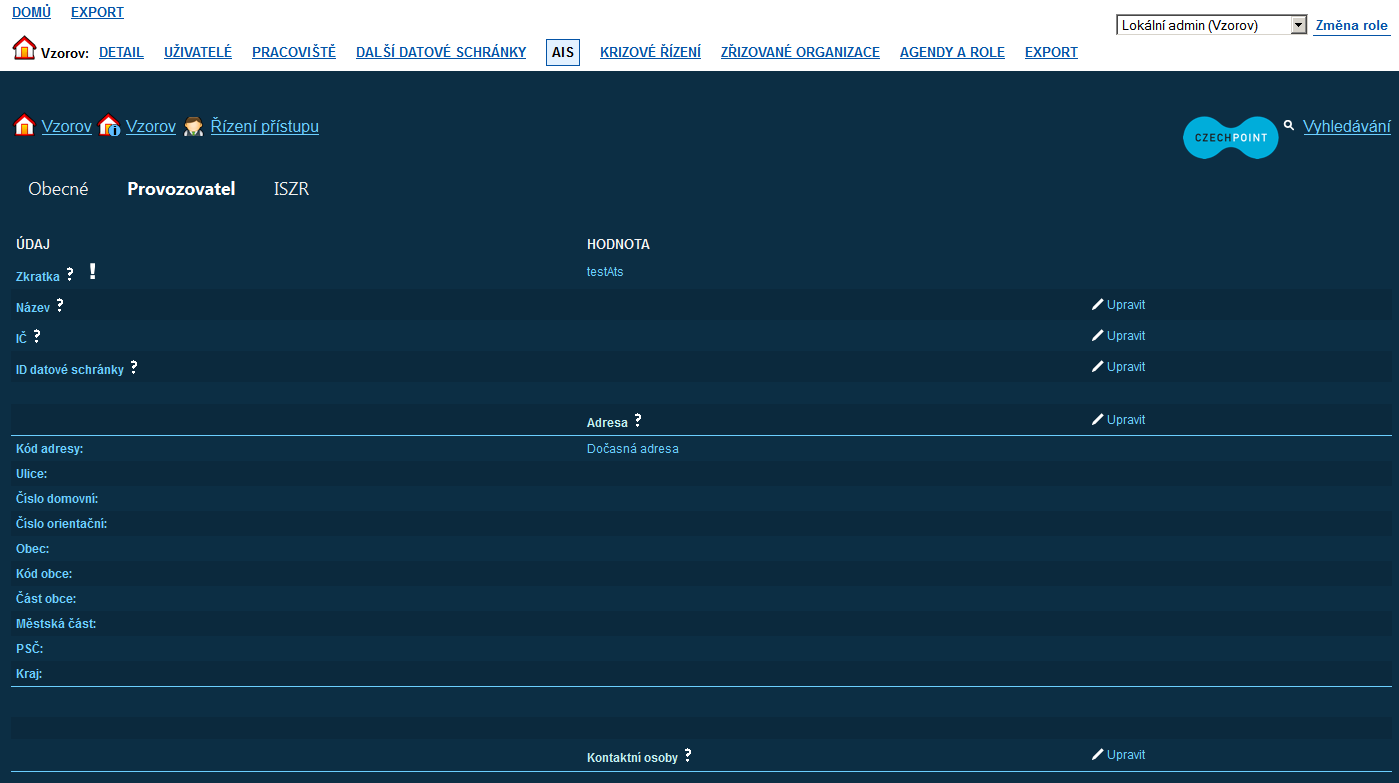Switch to the Obecné tab

tap(58, 189)
